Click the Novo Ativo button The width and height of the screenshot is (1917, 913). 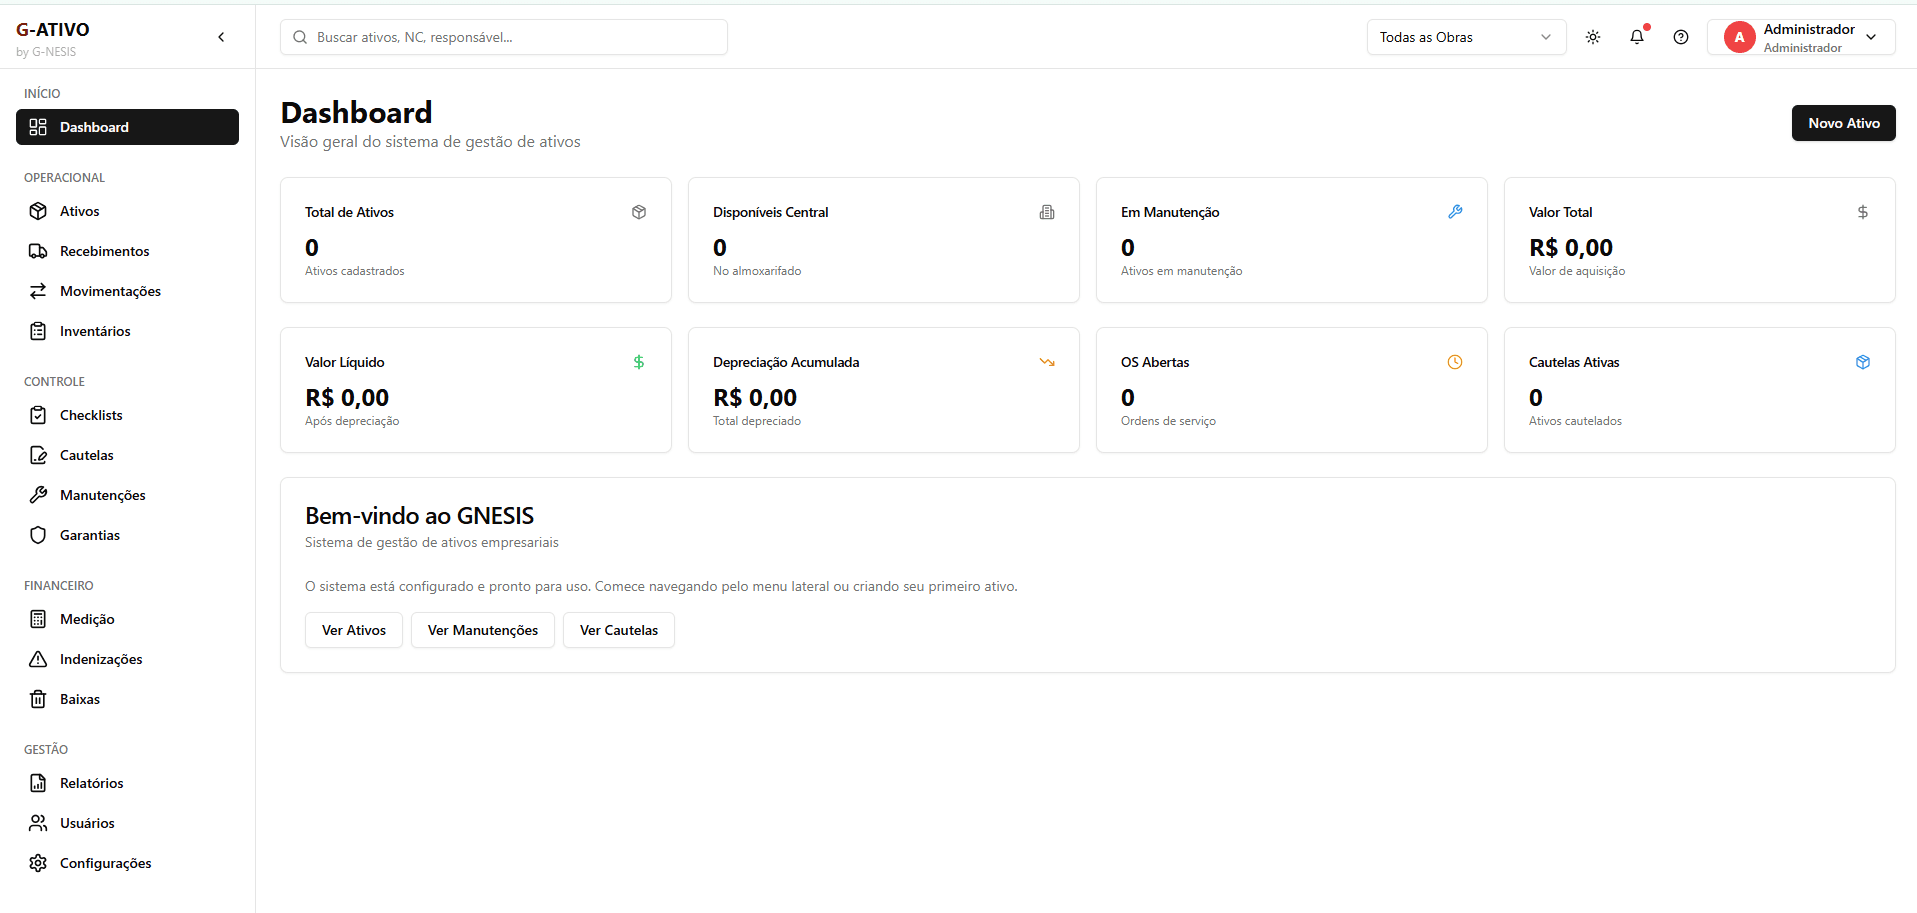(x=1843, y=123)
